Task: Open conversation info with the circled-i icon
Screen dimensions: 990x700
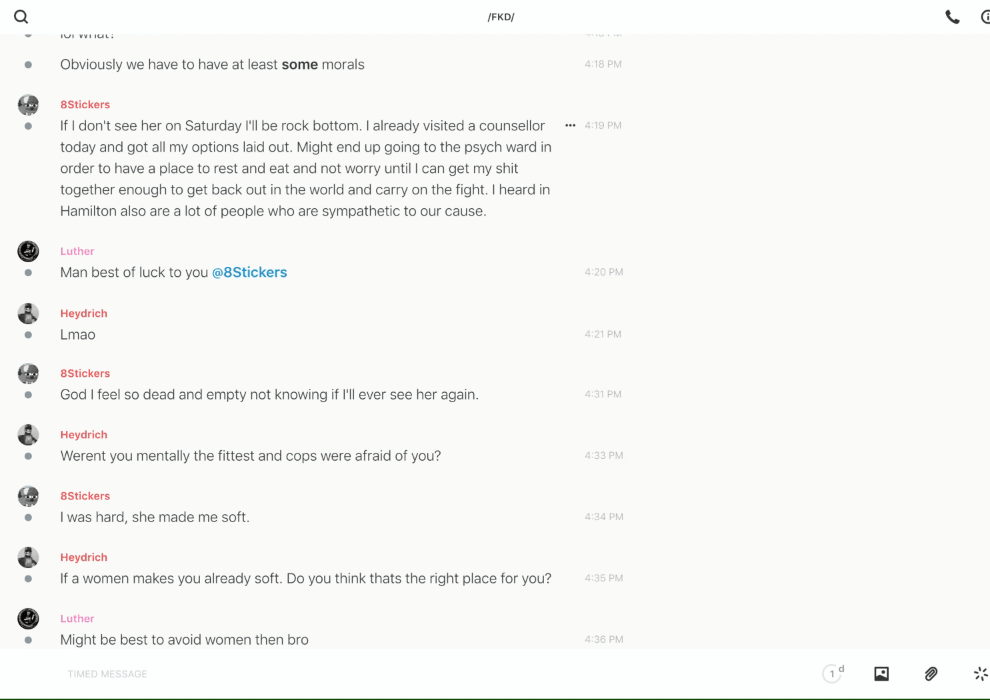Action: 985,17
